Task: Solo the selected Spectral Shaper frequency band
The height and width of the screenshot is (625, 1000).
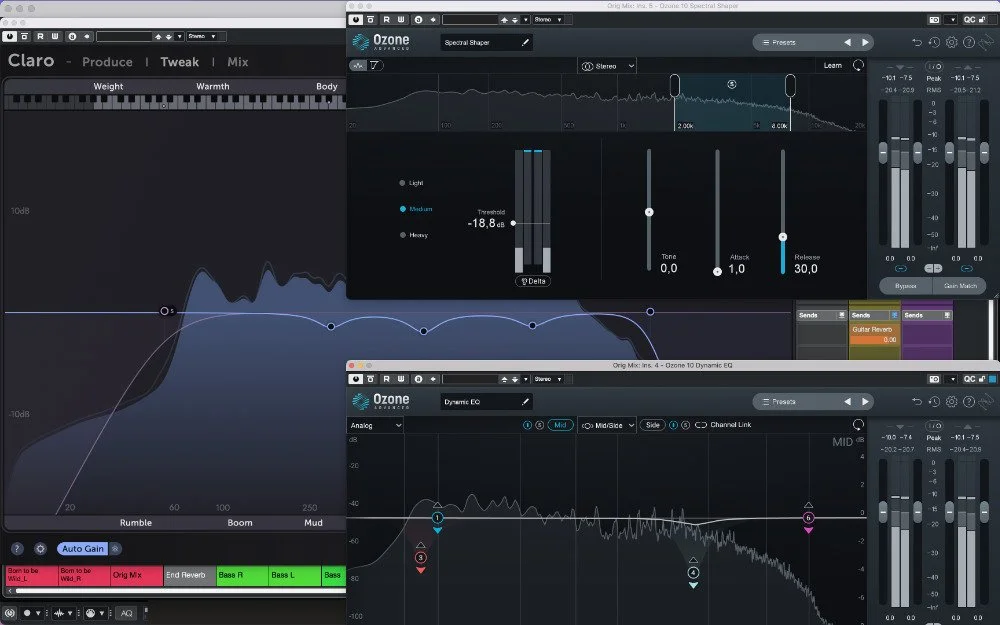Action: pos(732,84)
